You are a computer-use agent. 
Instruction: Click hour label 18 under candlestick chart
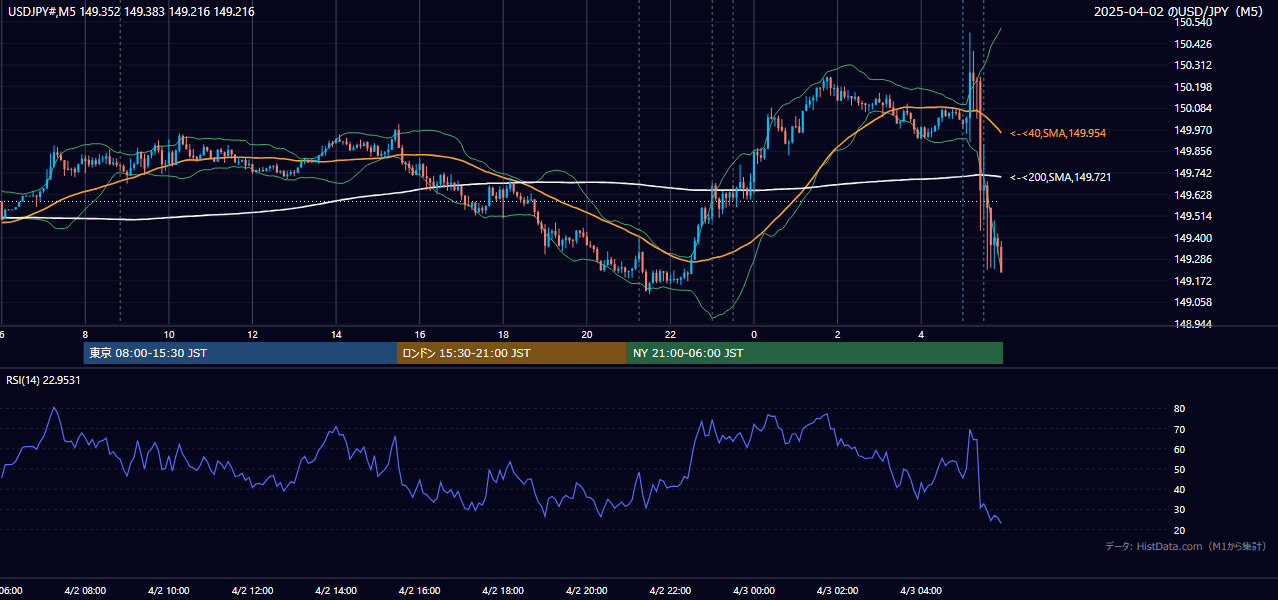click(x=504, y=335)
